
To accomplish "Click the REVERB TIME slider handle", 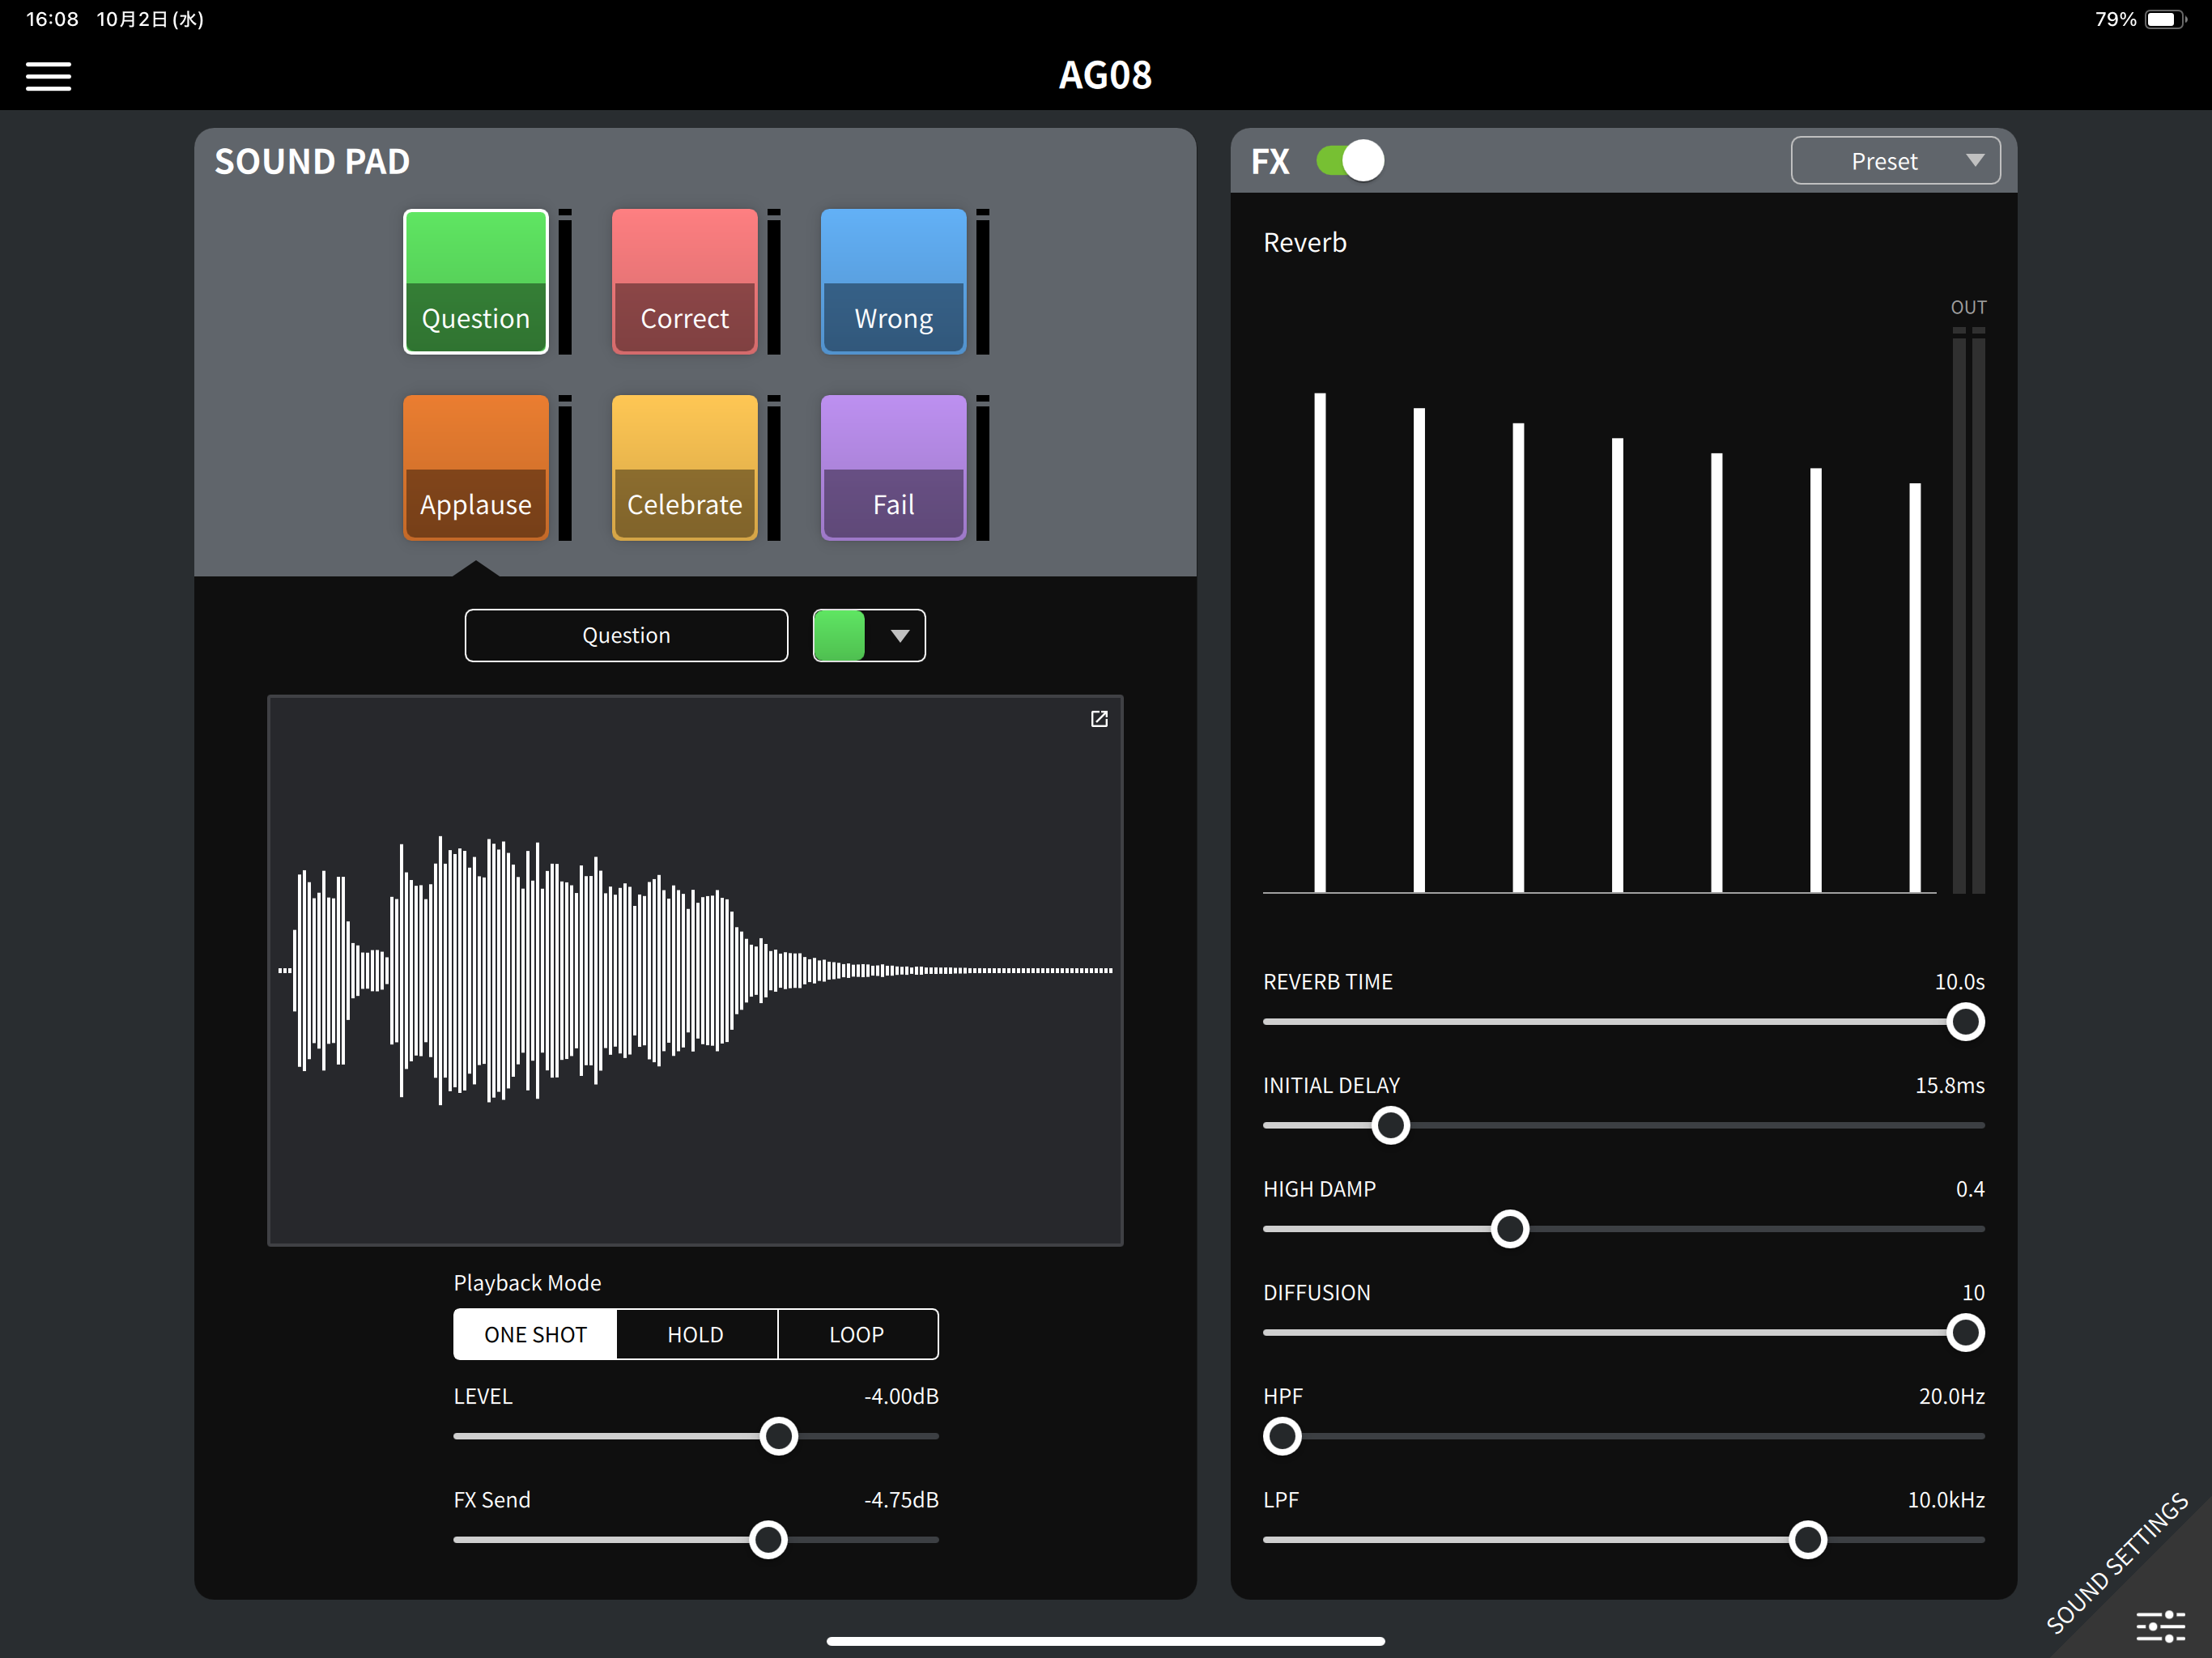I will (x=1965, y=1022).
